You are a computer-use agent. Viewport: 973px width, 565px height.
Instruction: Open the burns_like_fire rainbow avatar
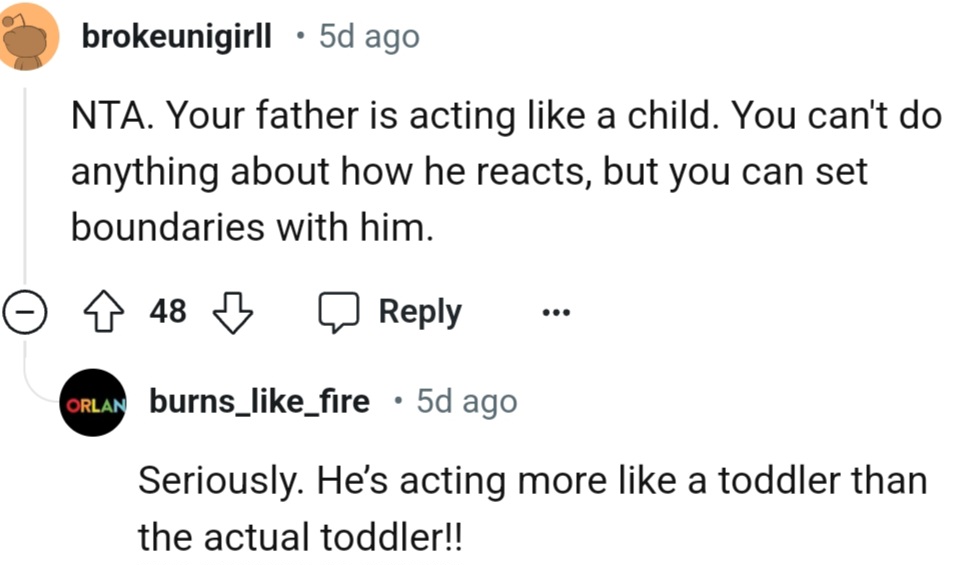pos(93,403)
